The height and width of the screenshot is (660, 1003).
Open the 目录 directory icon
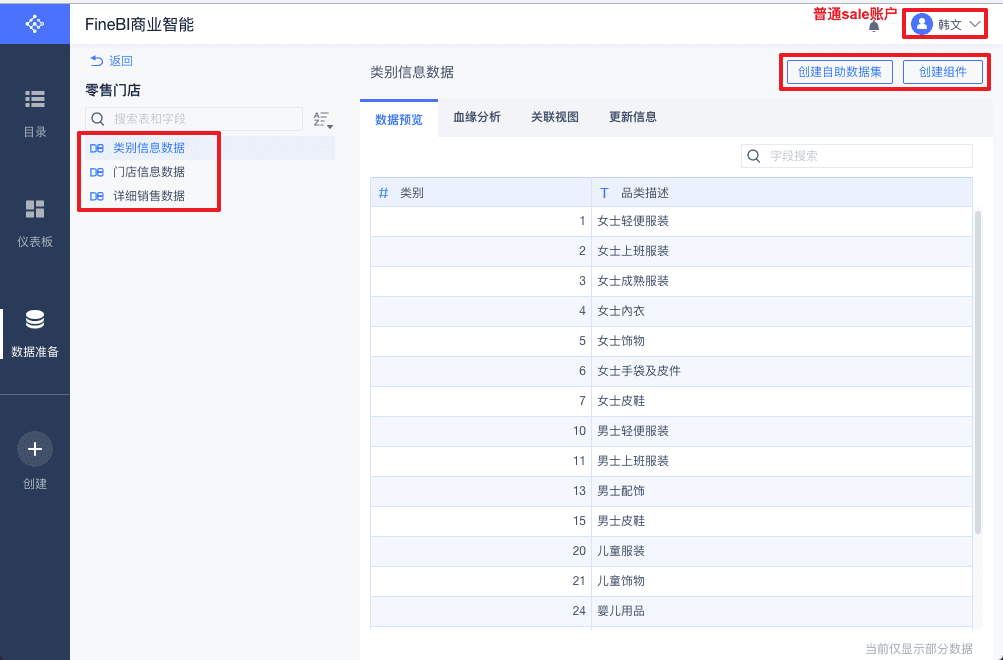click(x=35, y=99)
